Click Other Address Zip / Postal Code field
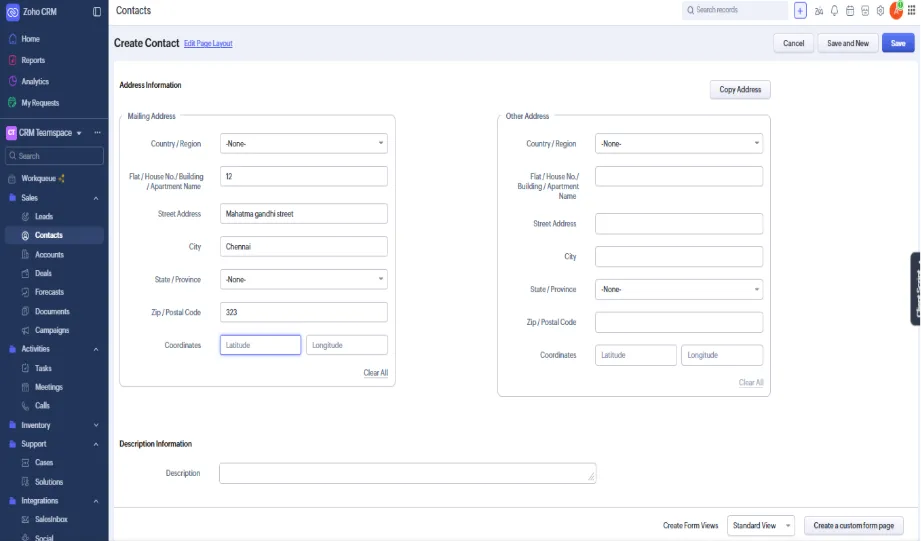This screenshot has height=541, width=921. coord(679,322)
